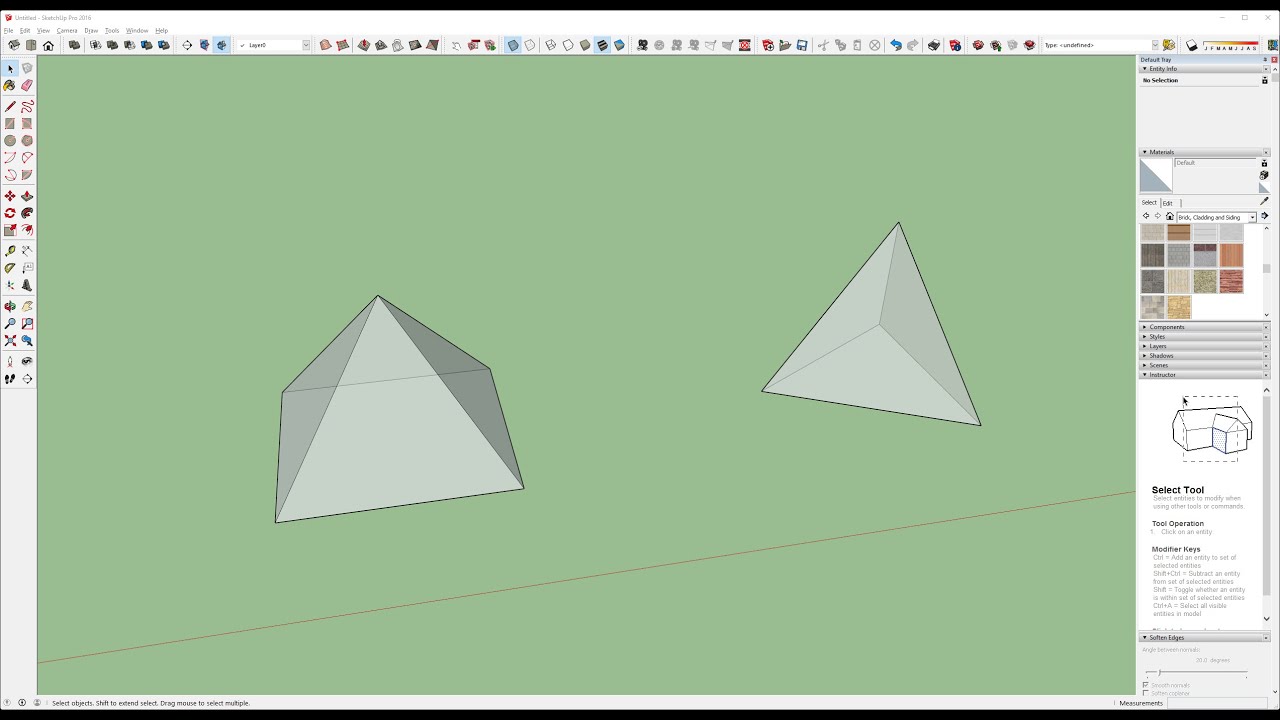Image resolution: width=1280 pixels, height=720 pixels.
Task: Select the Select arrow tool
Action: click(10, 69)
